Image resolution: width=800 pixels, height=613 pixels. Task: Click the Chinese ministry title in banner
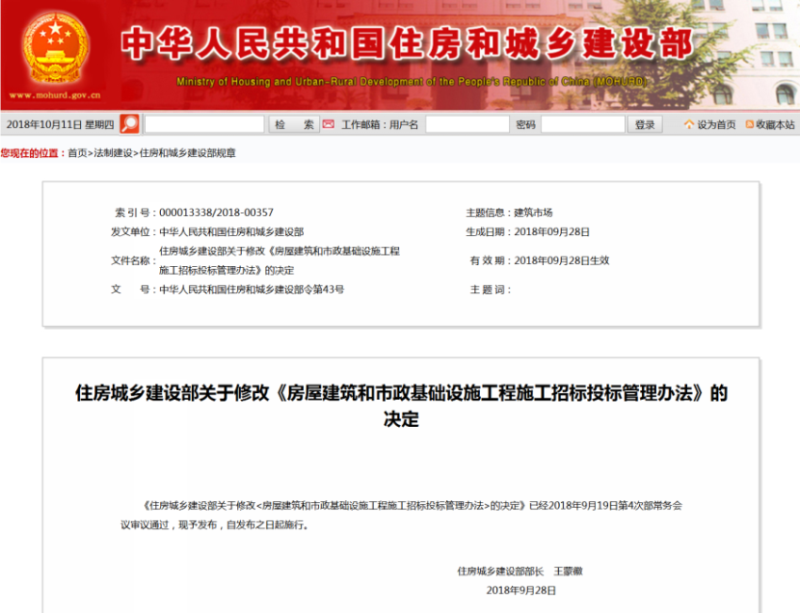click(x=407, y=44)
